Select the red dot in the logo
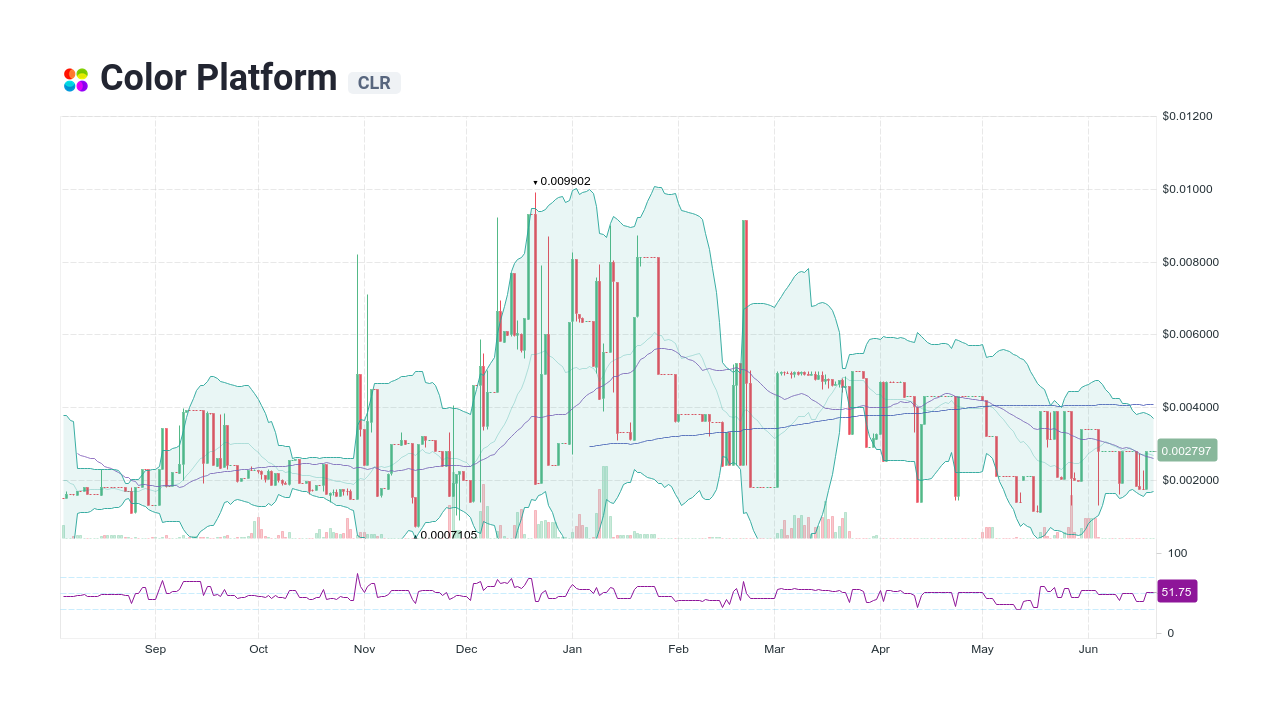Screen dimensions: 1280x720 [x=69, y=73]
